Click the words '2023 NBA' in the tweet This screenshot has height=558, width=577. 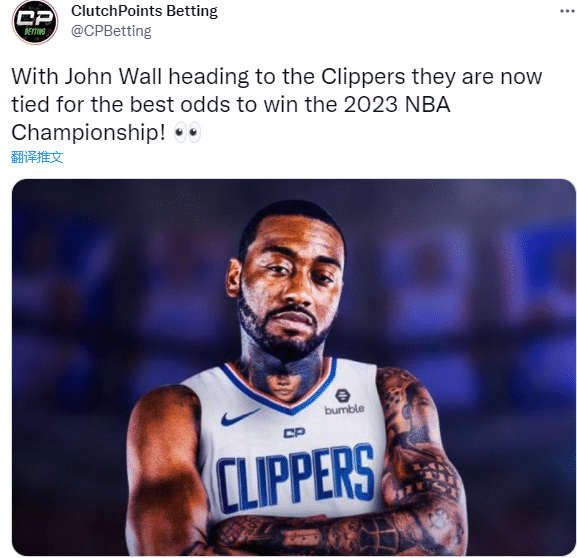[397, 105]
